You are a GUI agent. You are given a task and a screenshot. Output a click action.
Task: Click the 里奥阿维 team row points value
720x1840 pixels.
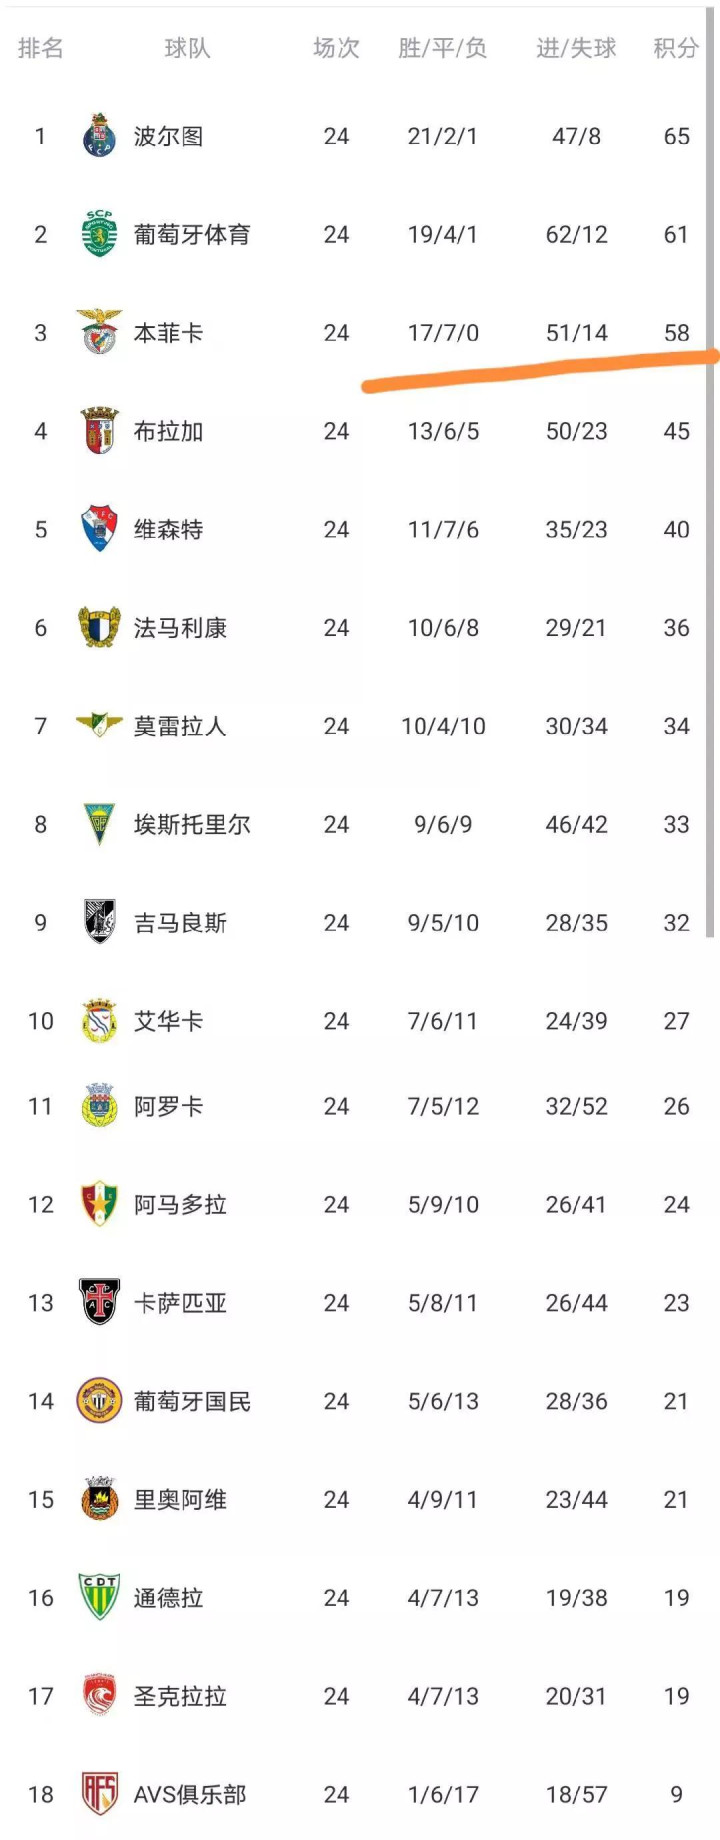(676, 1499)
